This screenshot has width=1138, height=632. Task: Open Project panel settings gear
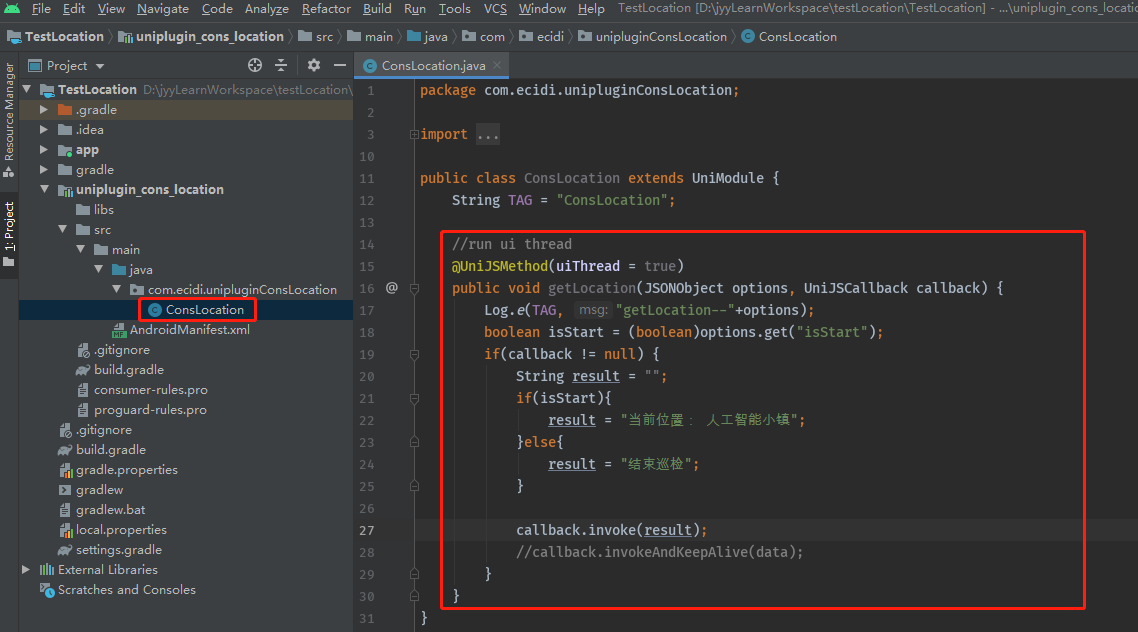tap(314, 65)
